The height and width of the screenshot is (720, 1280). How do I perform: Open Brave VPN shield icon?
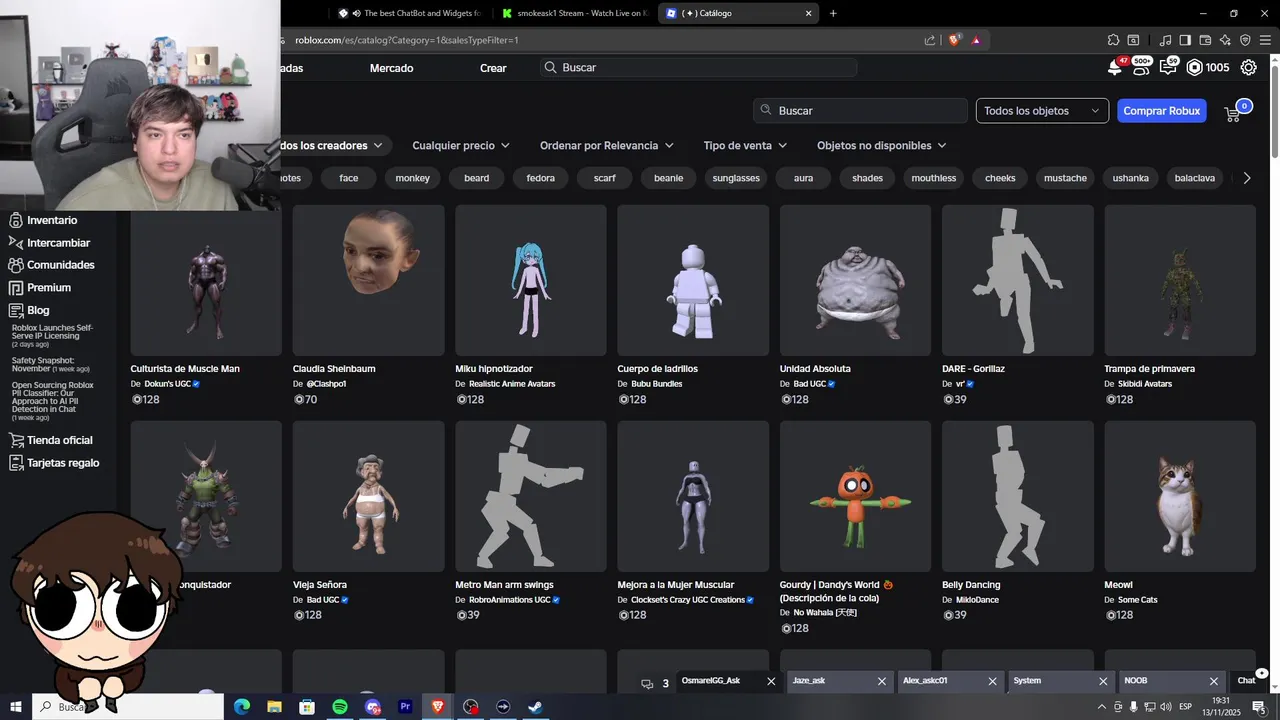(1245, 40)
